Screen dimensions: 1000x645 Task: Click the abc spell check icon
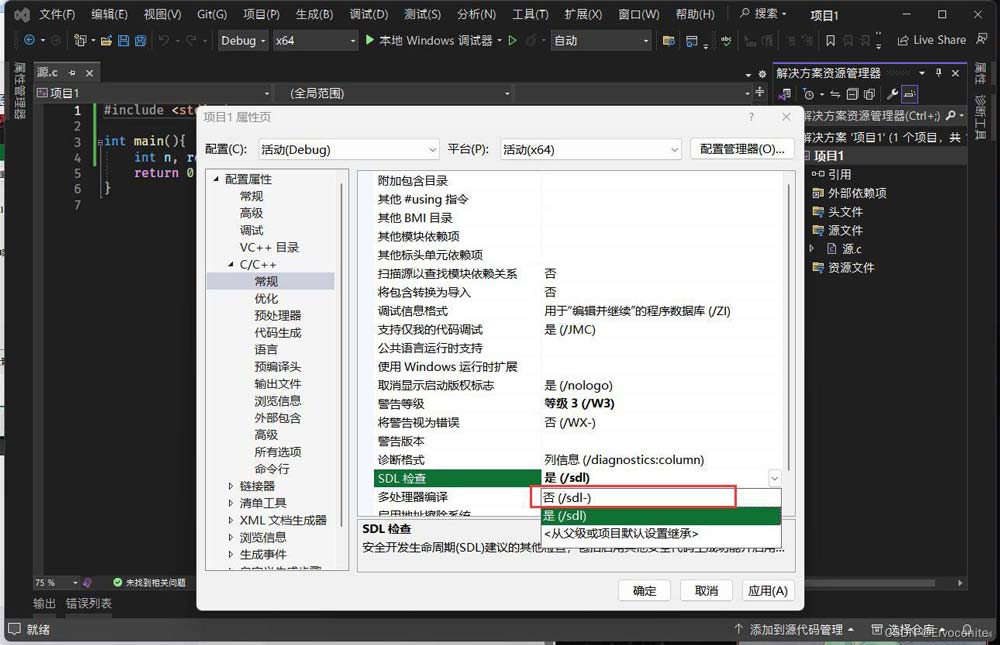pos(726,40)
